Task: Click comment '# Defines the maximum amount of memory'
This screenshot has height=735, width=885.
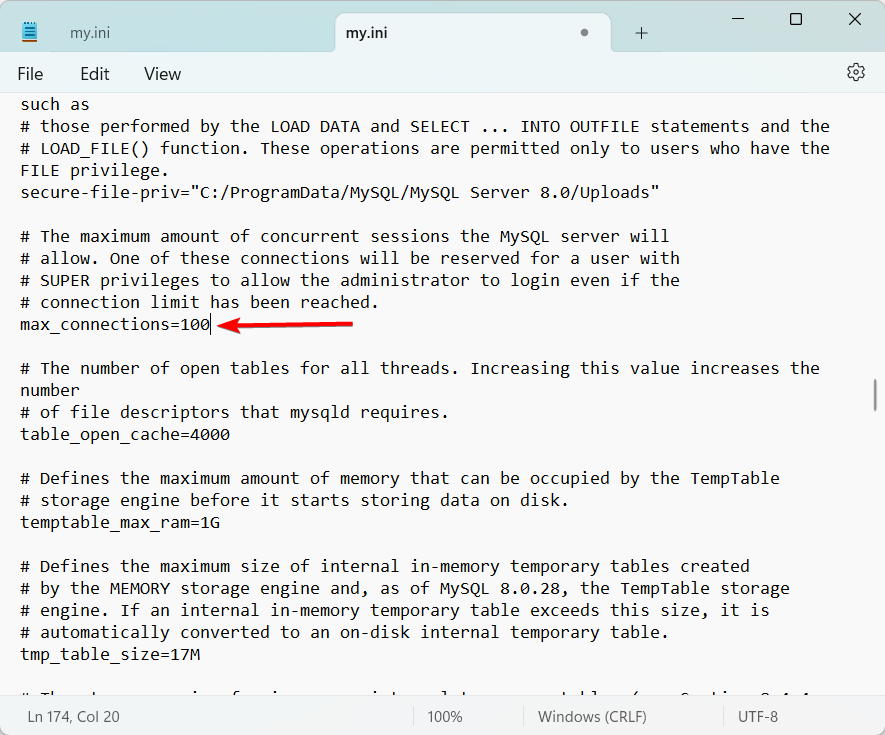Action: pyautogui.click(x=400, y=479)
